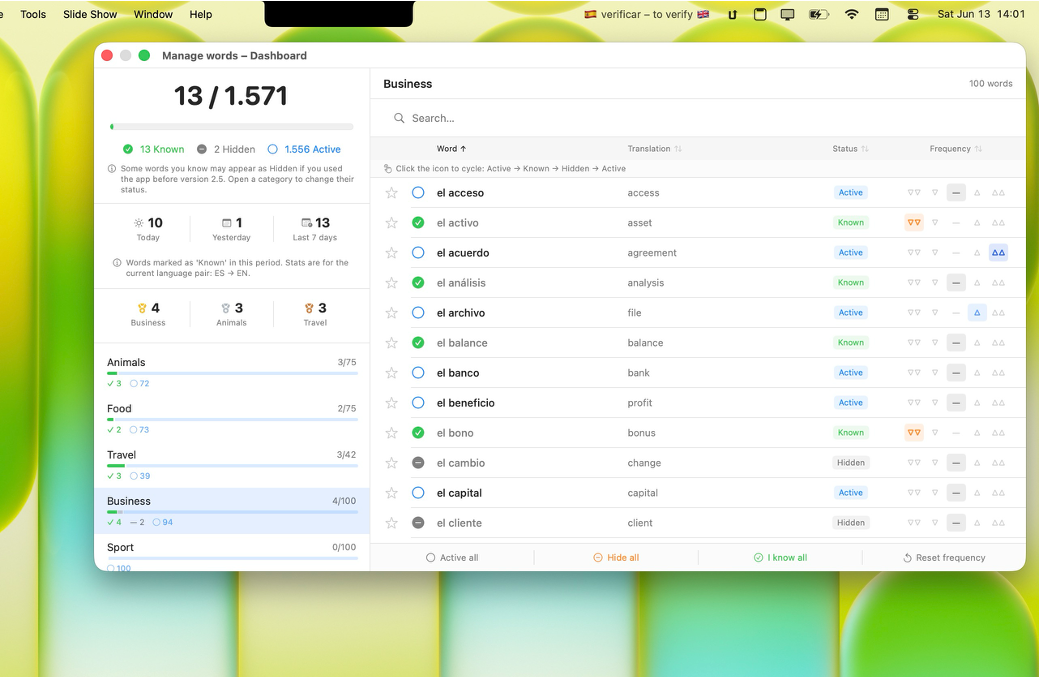Star the word el activo
Screen dimensions: 1040x678
pyautogui.click(x=391, y=223)
